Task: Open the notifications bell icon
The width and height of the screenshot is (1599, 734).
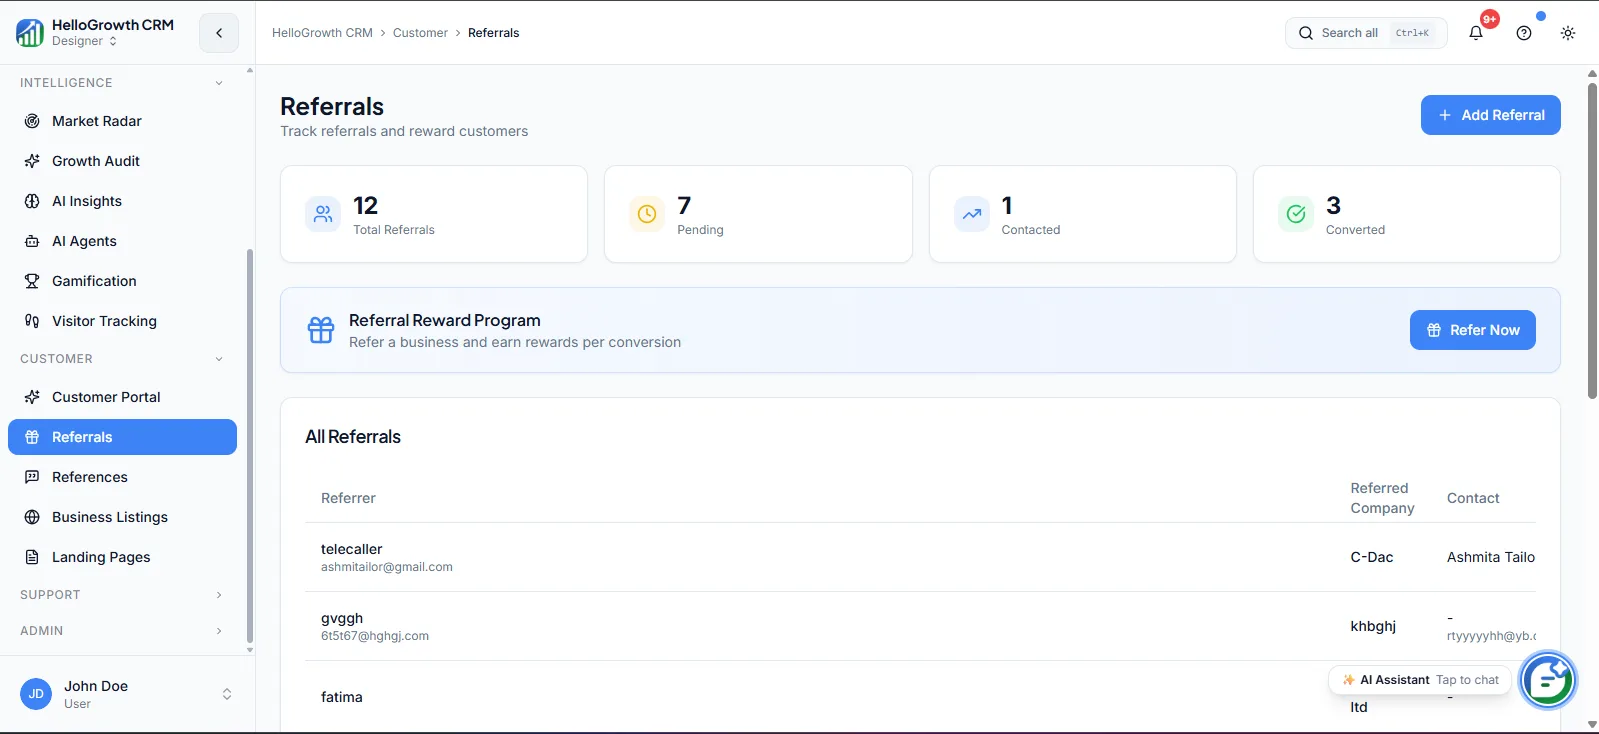Action: (1476, 33)
